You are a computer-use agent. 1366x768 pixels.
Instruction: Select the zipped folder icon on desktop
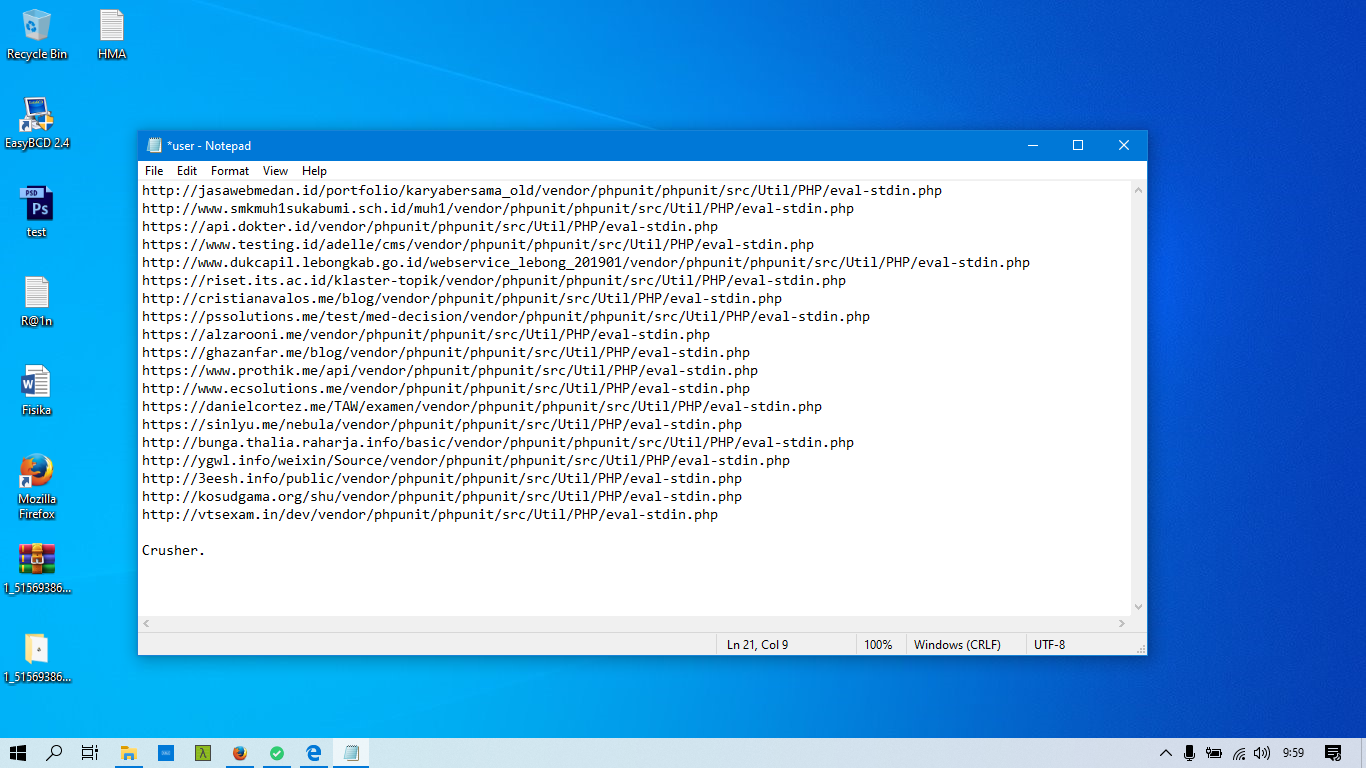[x=37, y=657]
